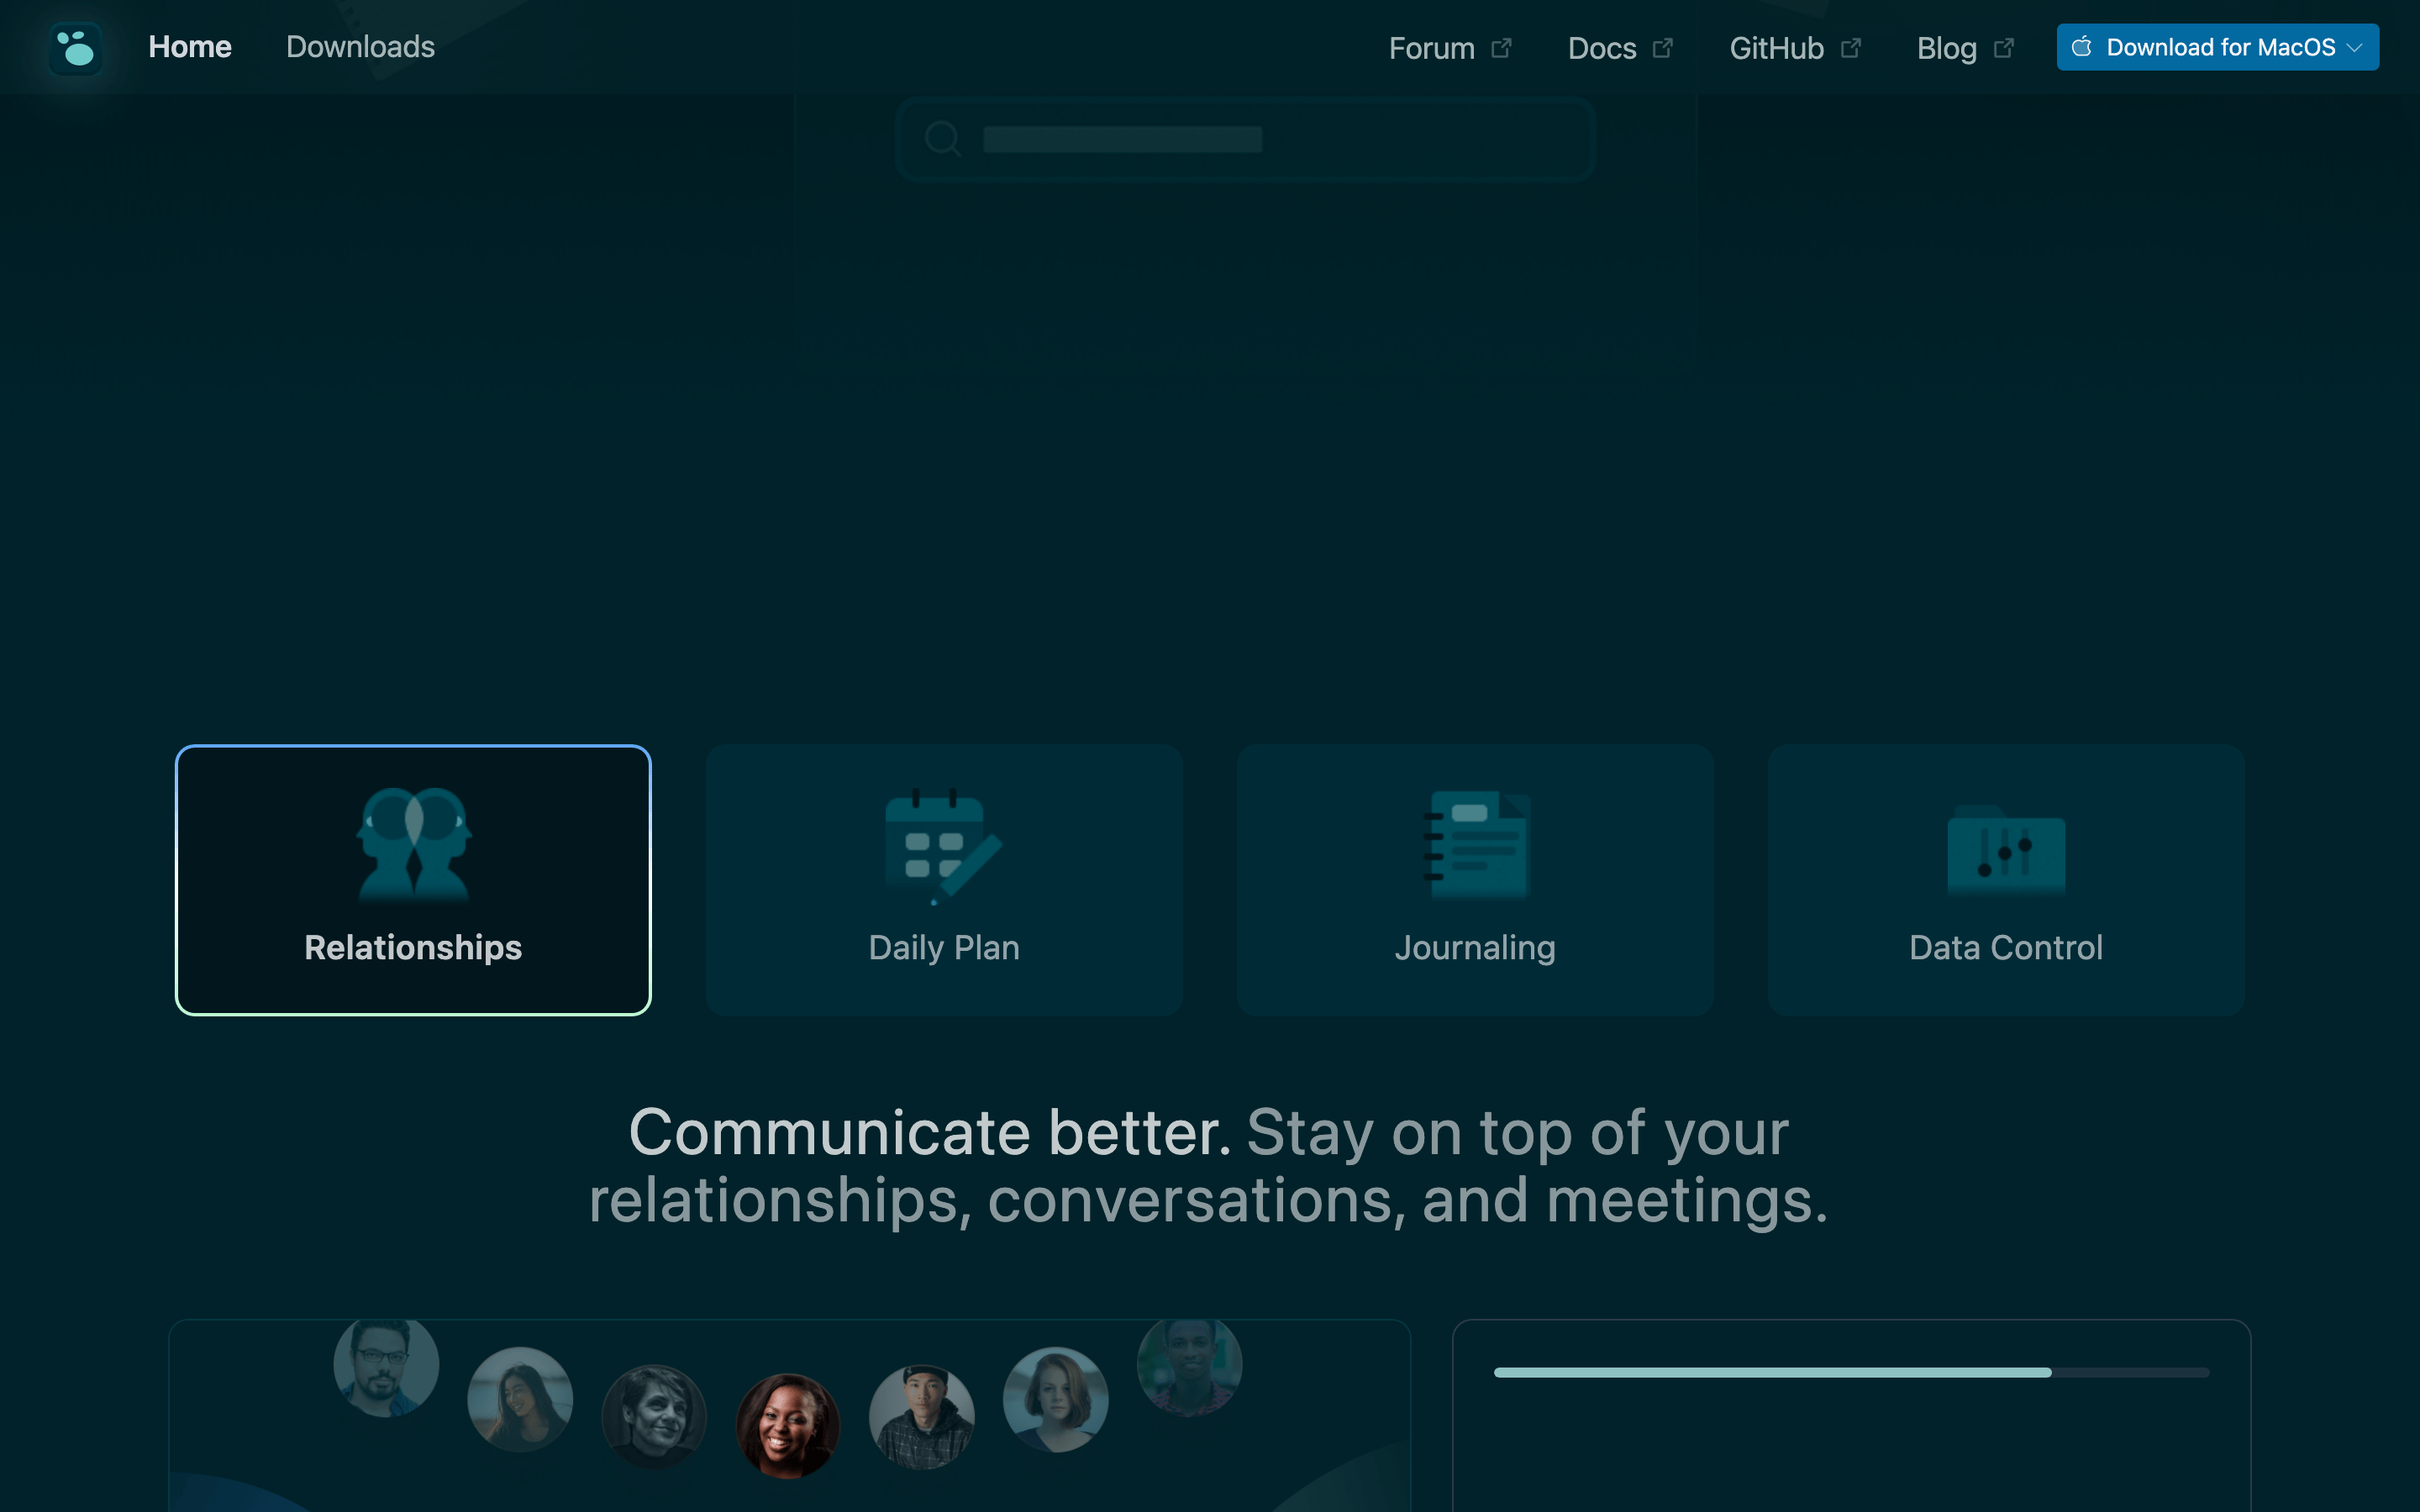Click the progress bar in right card
The height and width of the screenshot is (1512, 2420).
(1851, 1372)
